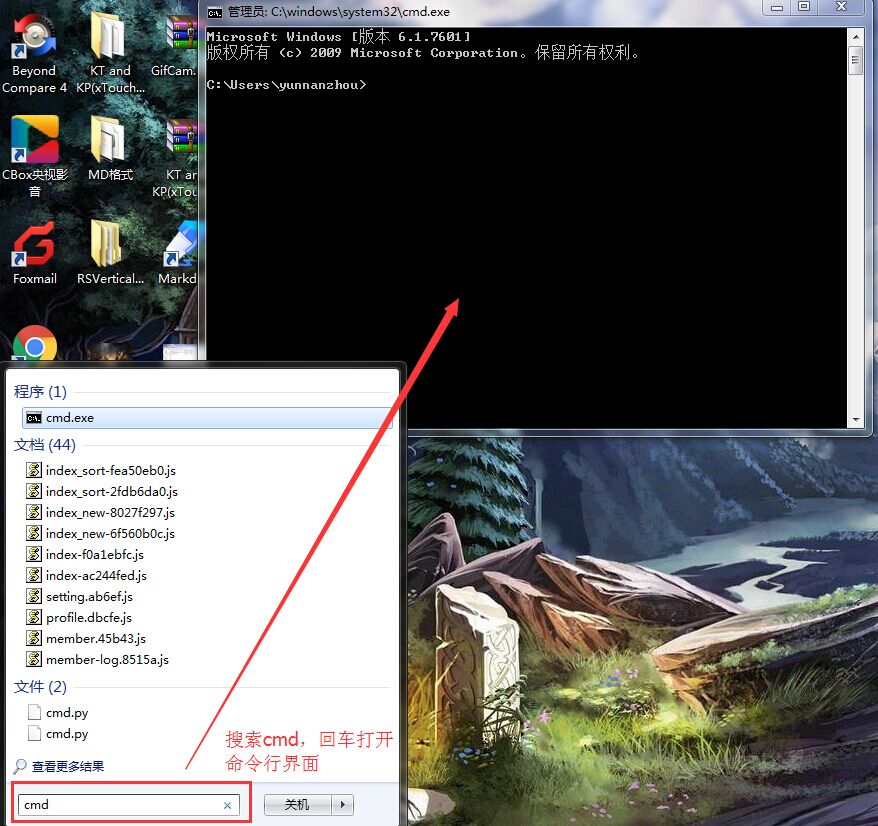Launch Foxmail from the desktop
The height and width of the screenshot is (826, 878).
(35, 253)
